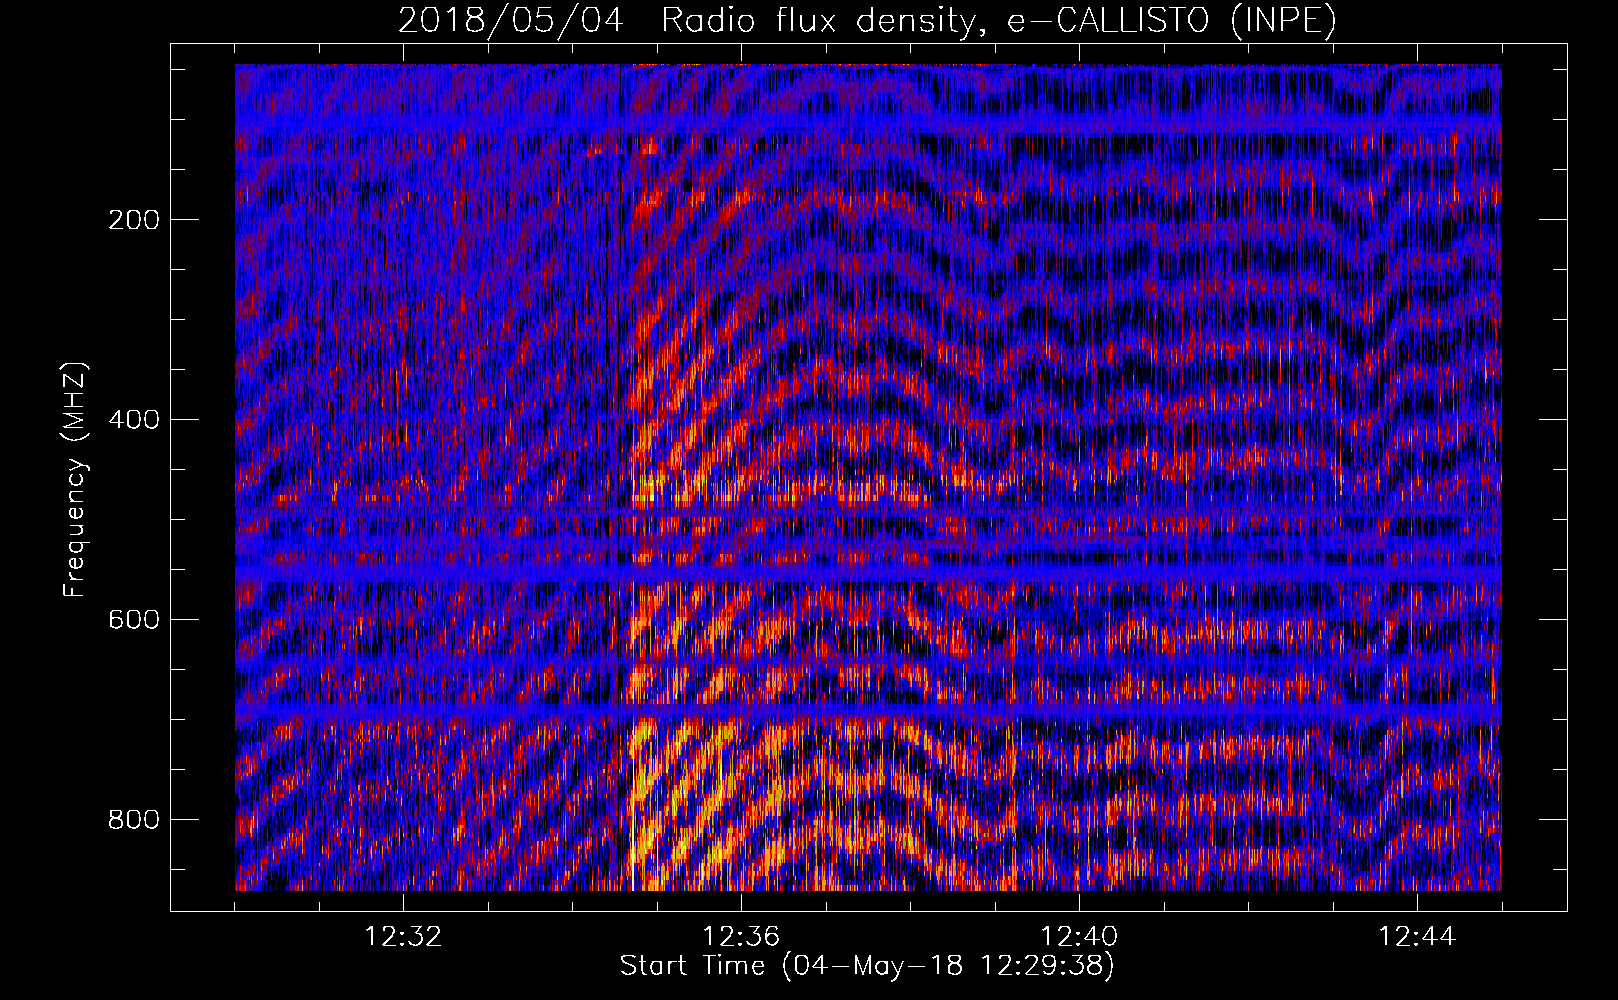The height and width of the screenshot is (1000, 1618).
Task: Click the 400 frequency tick label
Action: coord(134,420)
